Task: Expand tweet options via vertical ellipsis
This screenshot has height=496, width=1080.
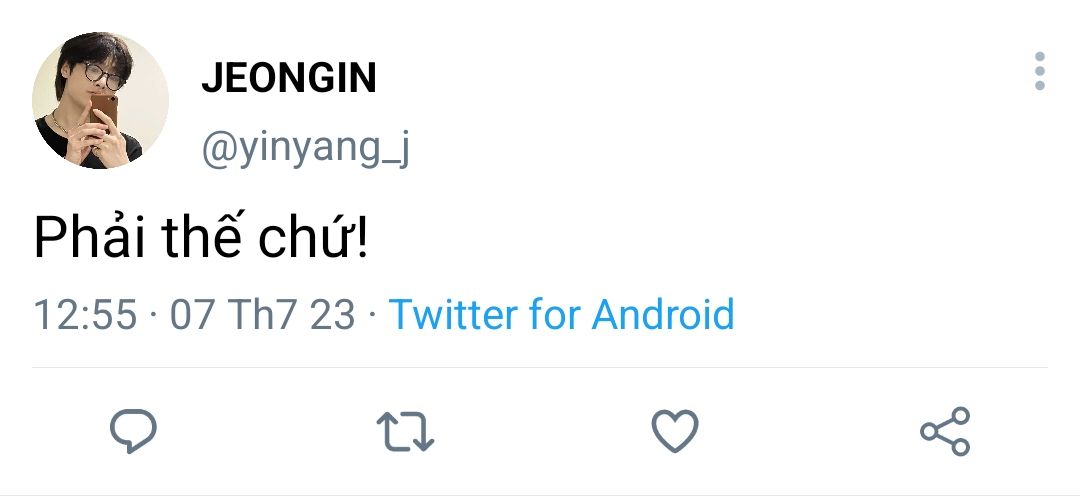Action: 1040,72
